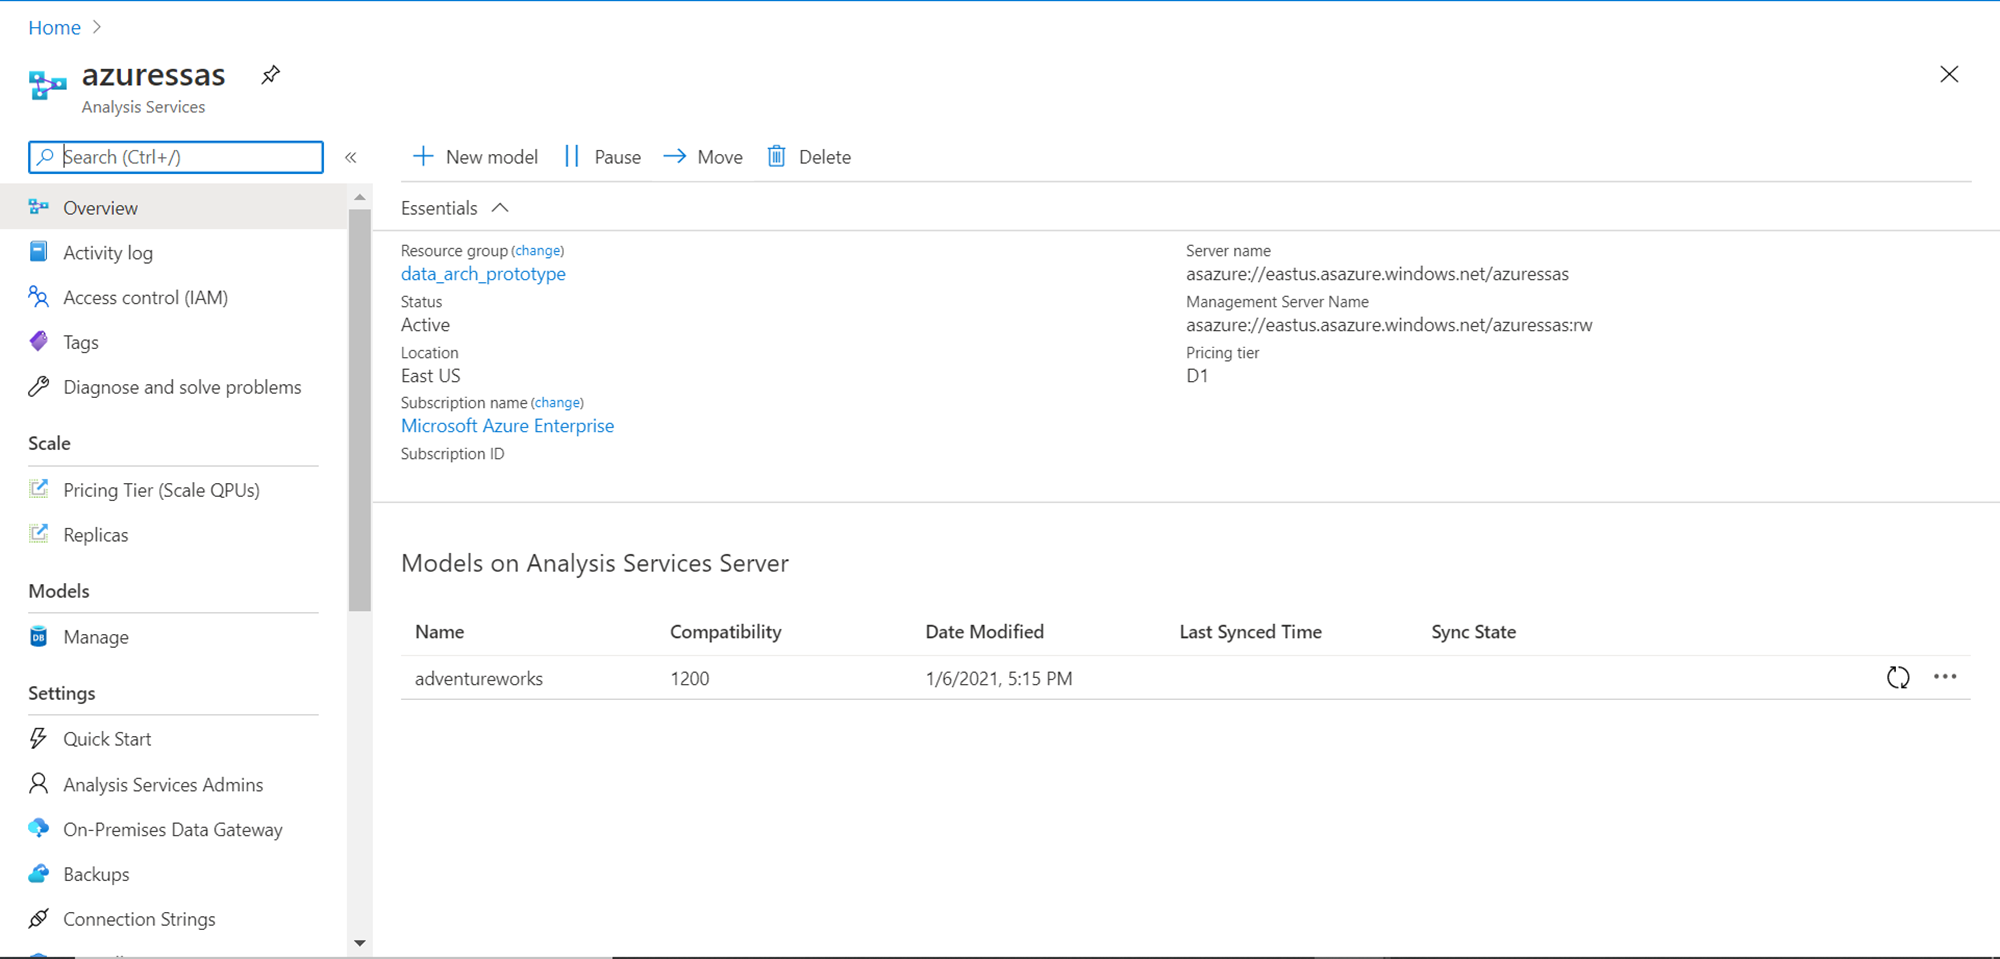This screenshot has width=2000, height=959.
Task: Open Access control (IAM)
Action: (x=145, y=298)
